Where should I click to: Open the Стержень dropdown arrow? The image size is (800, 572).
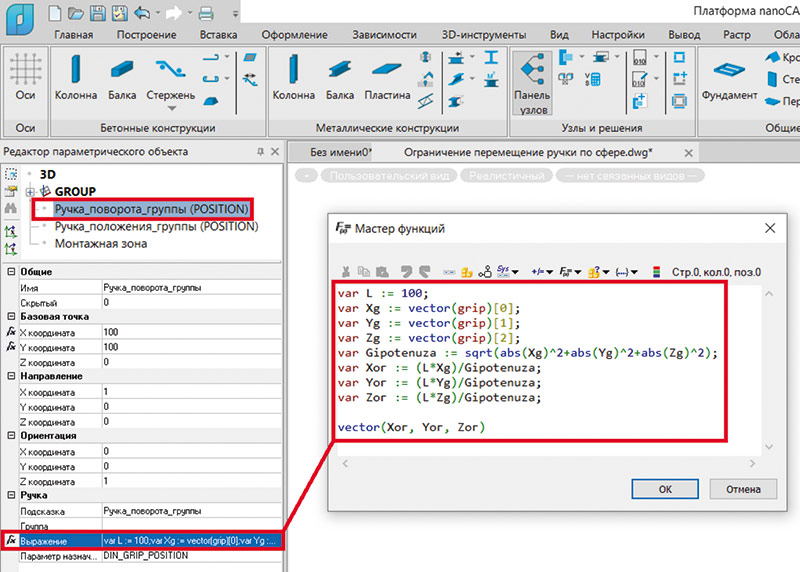[x=171, y=108]
